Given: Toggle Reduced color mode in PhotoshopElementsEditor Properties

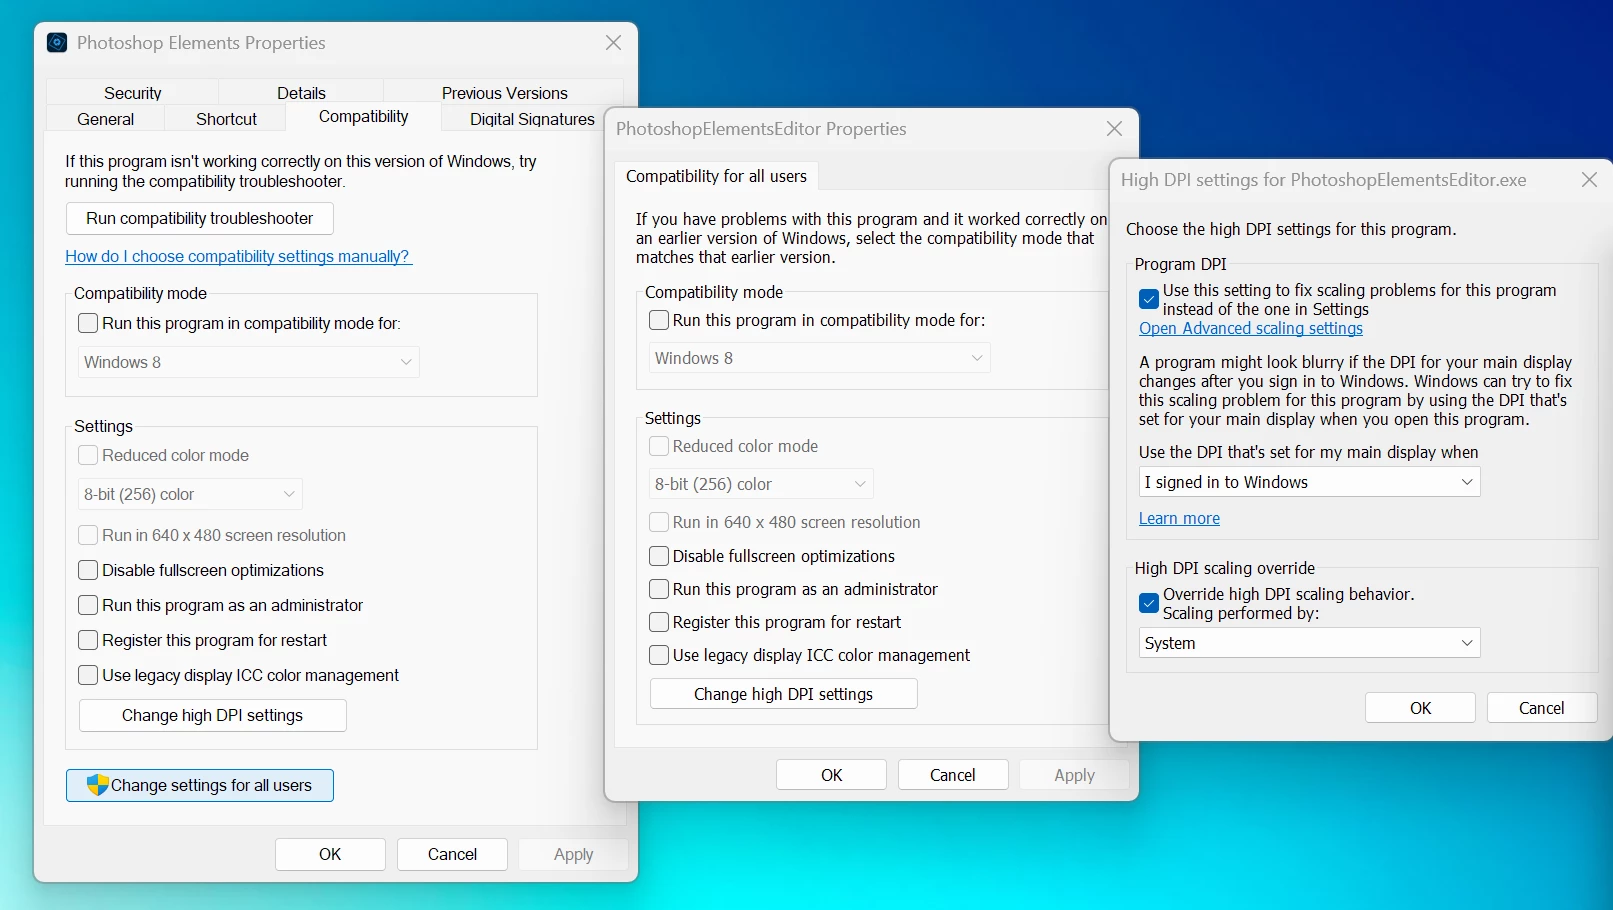Looking at the screenshot, I should [659, 446].
